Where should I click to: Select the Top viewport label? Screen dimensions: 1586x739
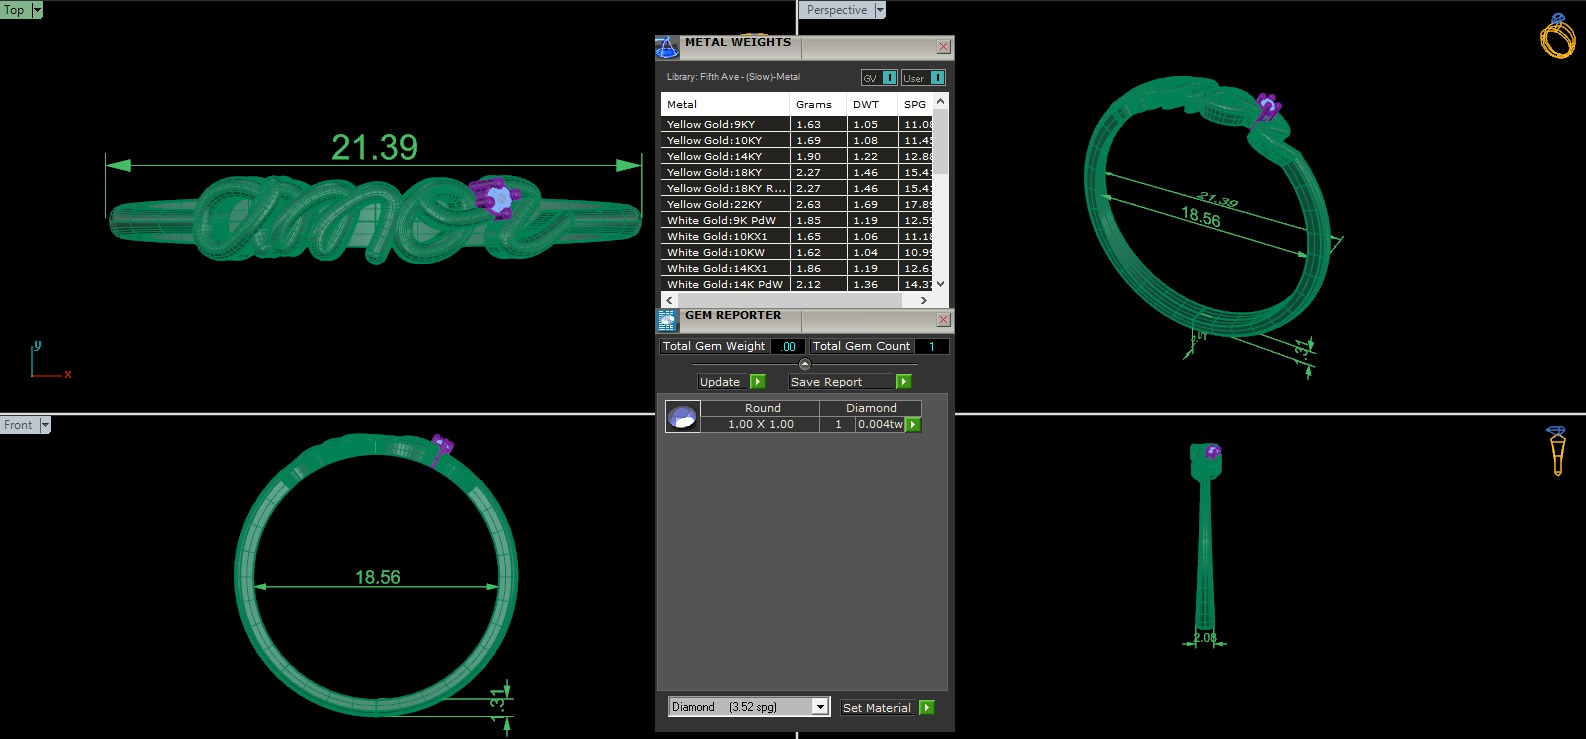tap(15, 10)
